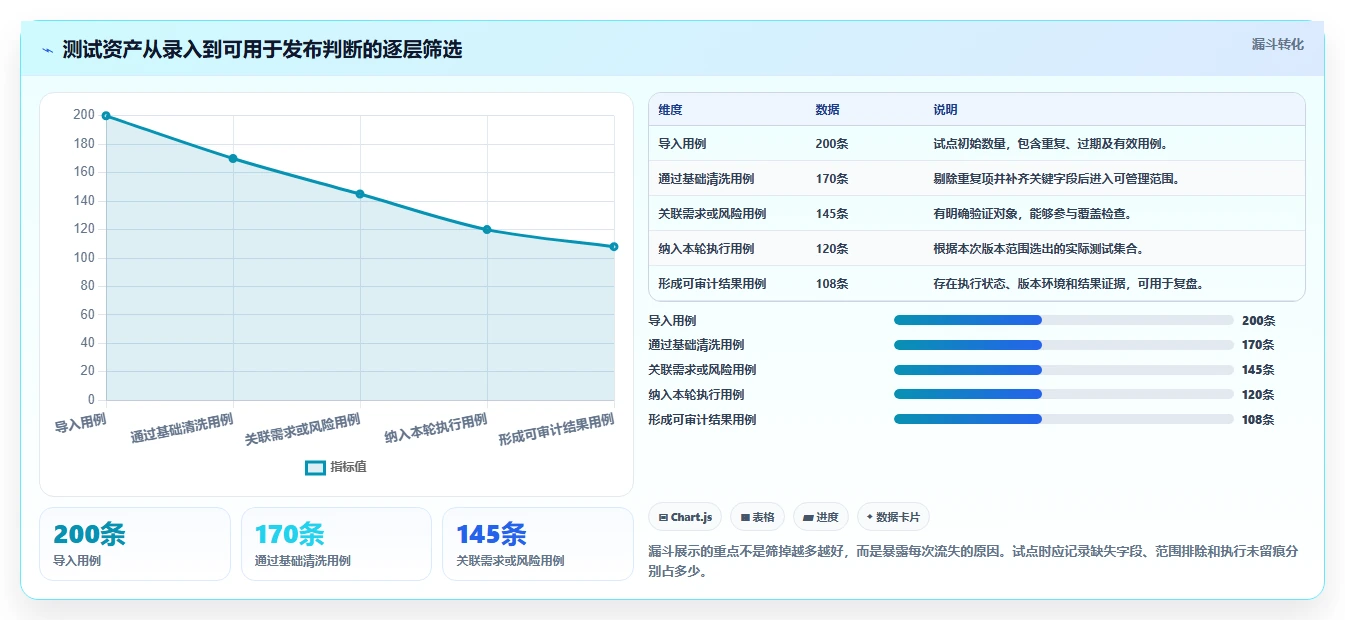Click the 形成可审计结果用例 progress bar
Image resolution: width=1345 pixels, height=620 pixels.
pos(1064,420)
